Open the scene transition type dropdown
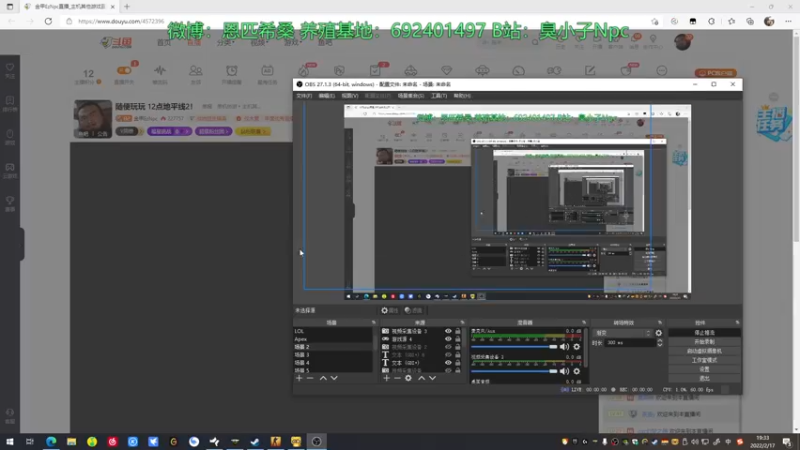 (623, 333)
